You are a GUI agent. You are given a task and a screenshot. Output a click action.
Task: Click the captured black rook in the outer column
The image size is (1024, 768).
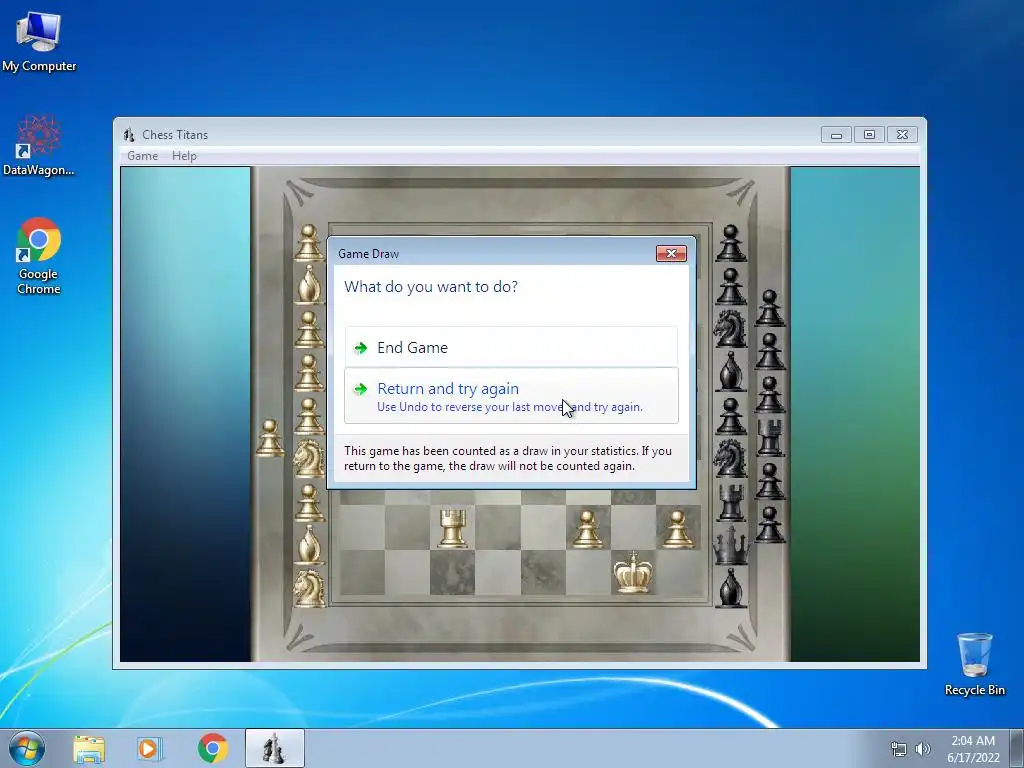pos(770,437)
